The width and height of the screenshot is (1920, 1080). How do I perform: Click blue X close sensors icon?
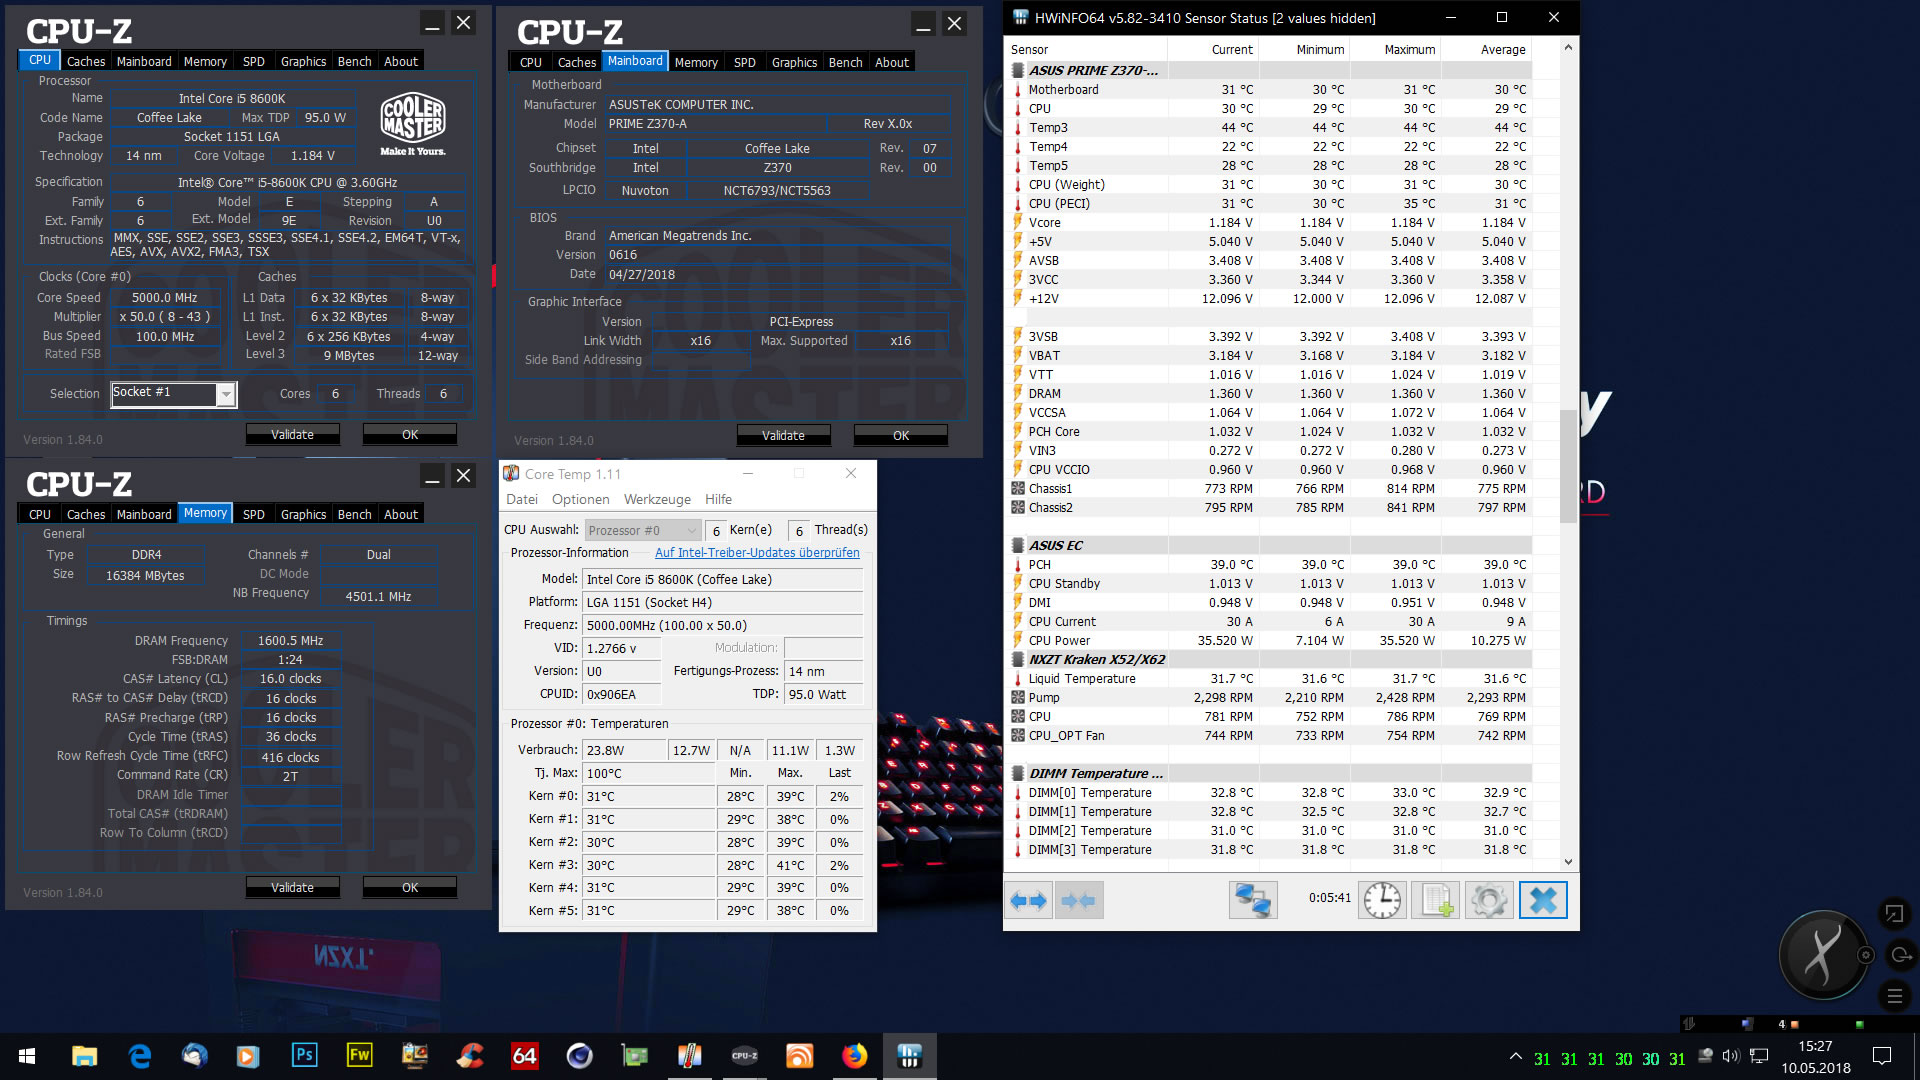[x=1543, y=901]
